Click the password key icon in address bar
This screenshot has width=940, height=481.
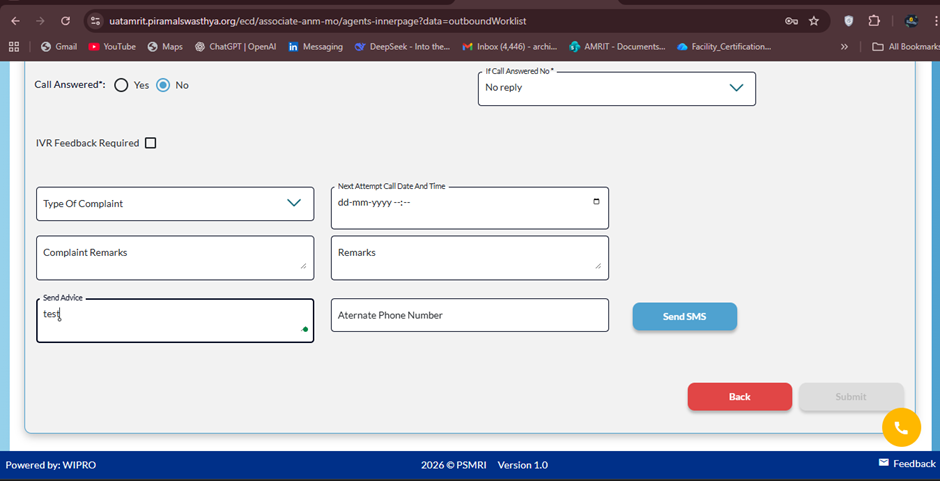(x=791, y=20)
